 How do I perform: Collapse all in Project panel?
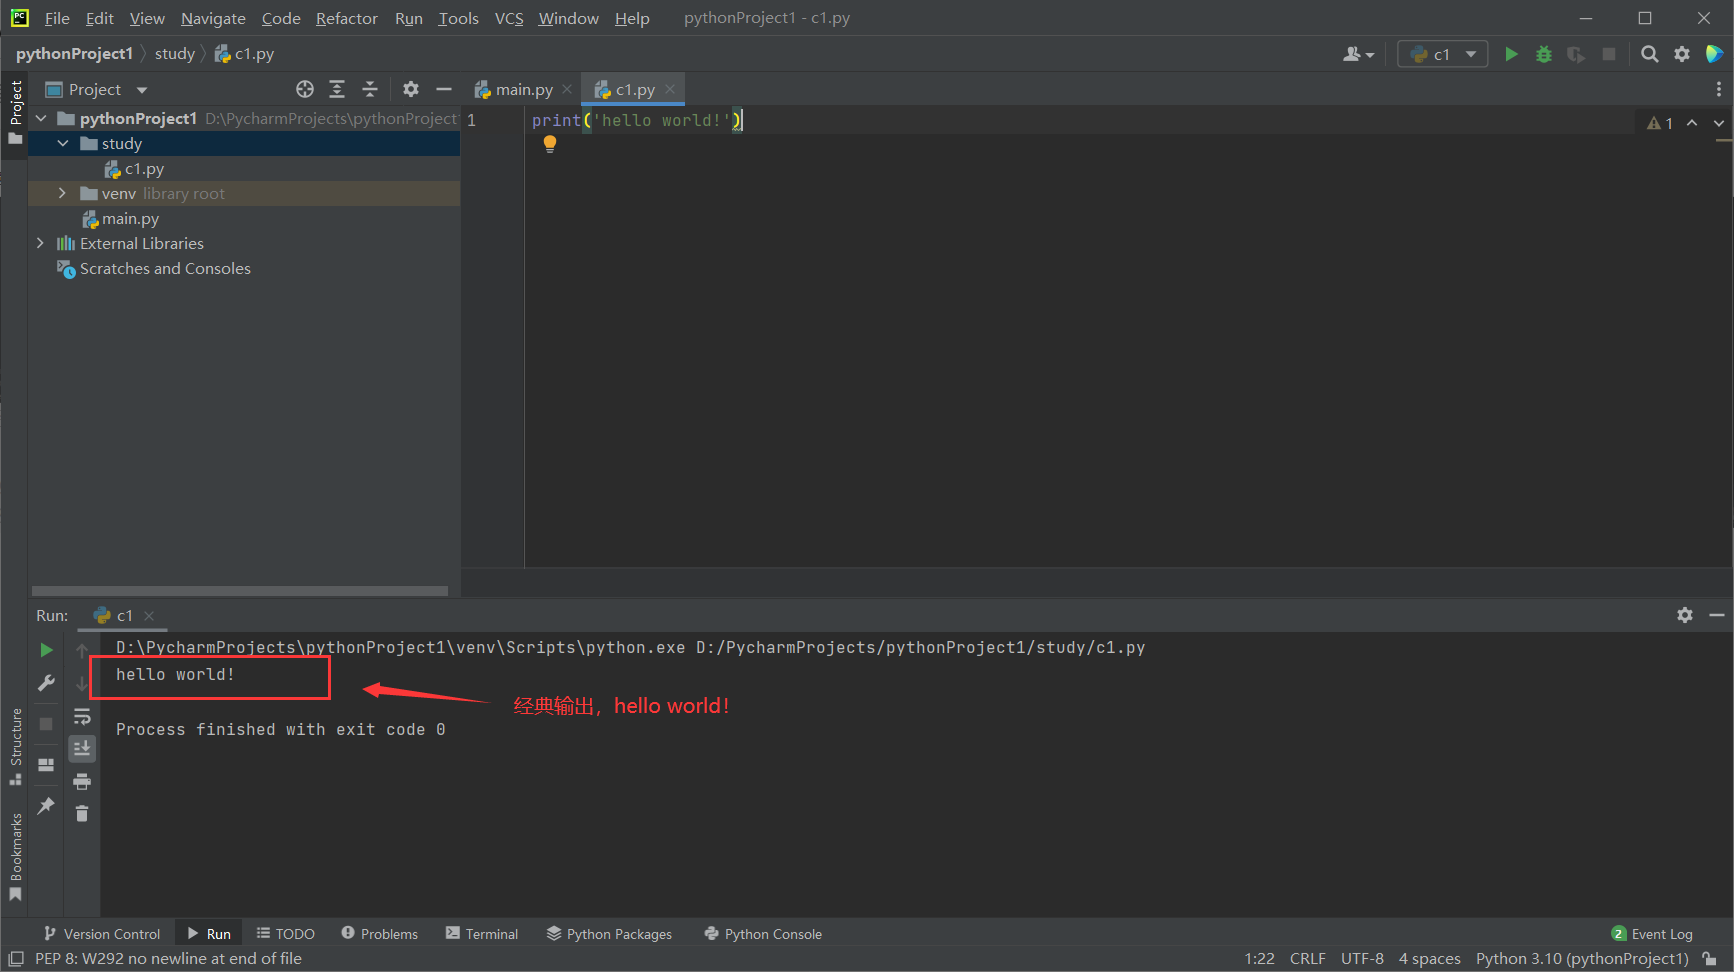pos(370,89)
